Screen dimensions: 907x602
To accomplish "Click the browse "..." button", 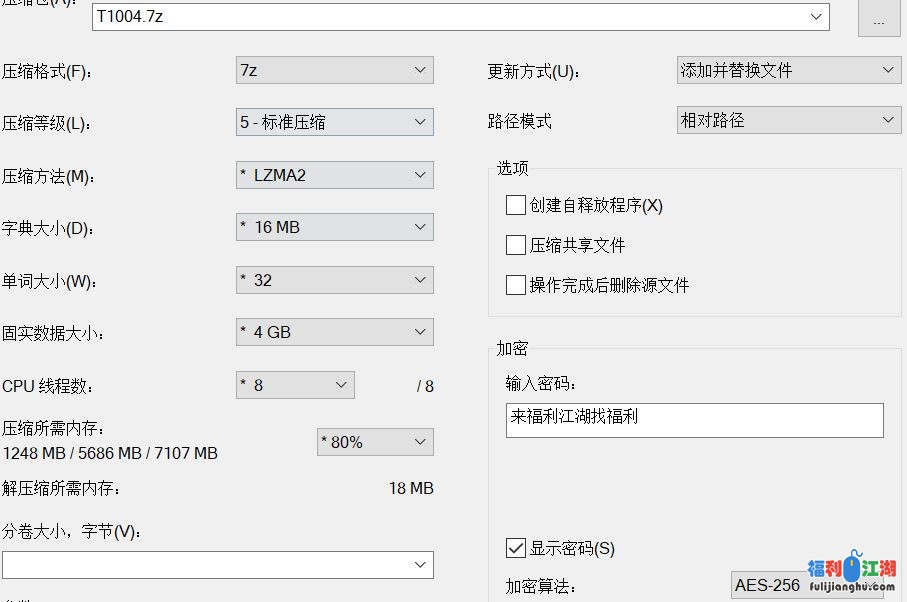I will pos(879,20).
